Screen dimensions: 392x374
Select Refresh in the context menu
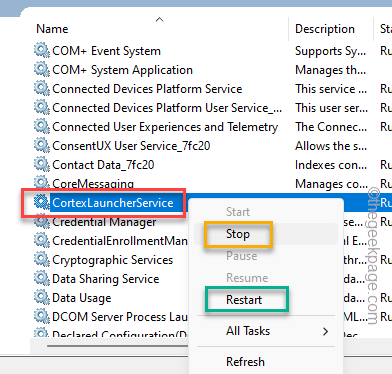pyautogui.click(x=245, y=362)
